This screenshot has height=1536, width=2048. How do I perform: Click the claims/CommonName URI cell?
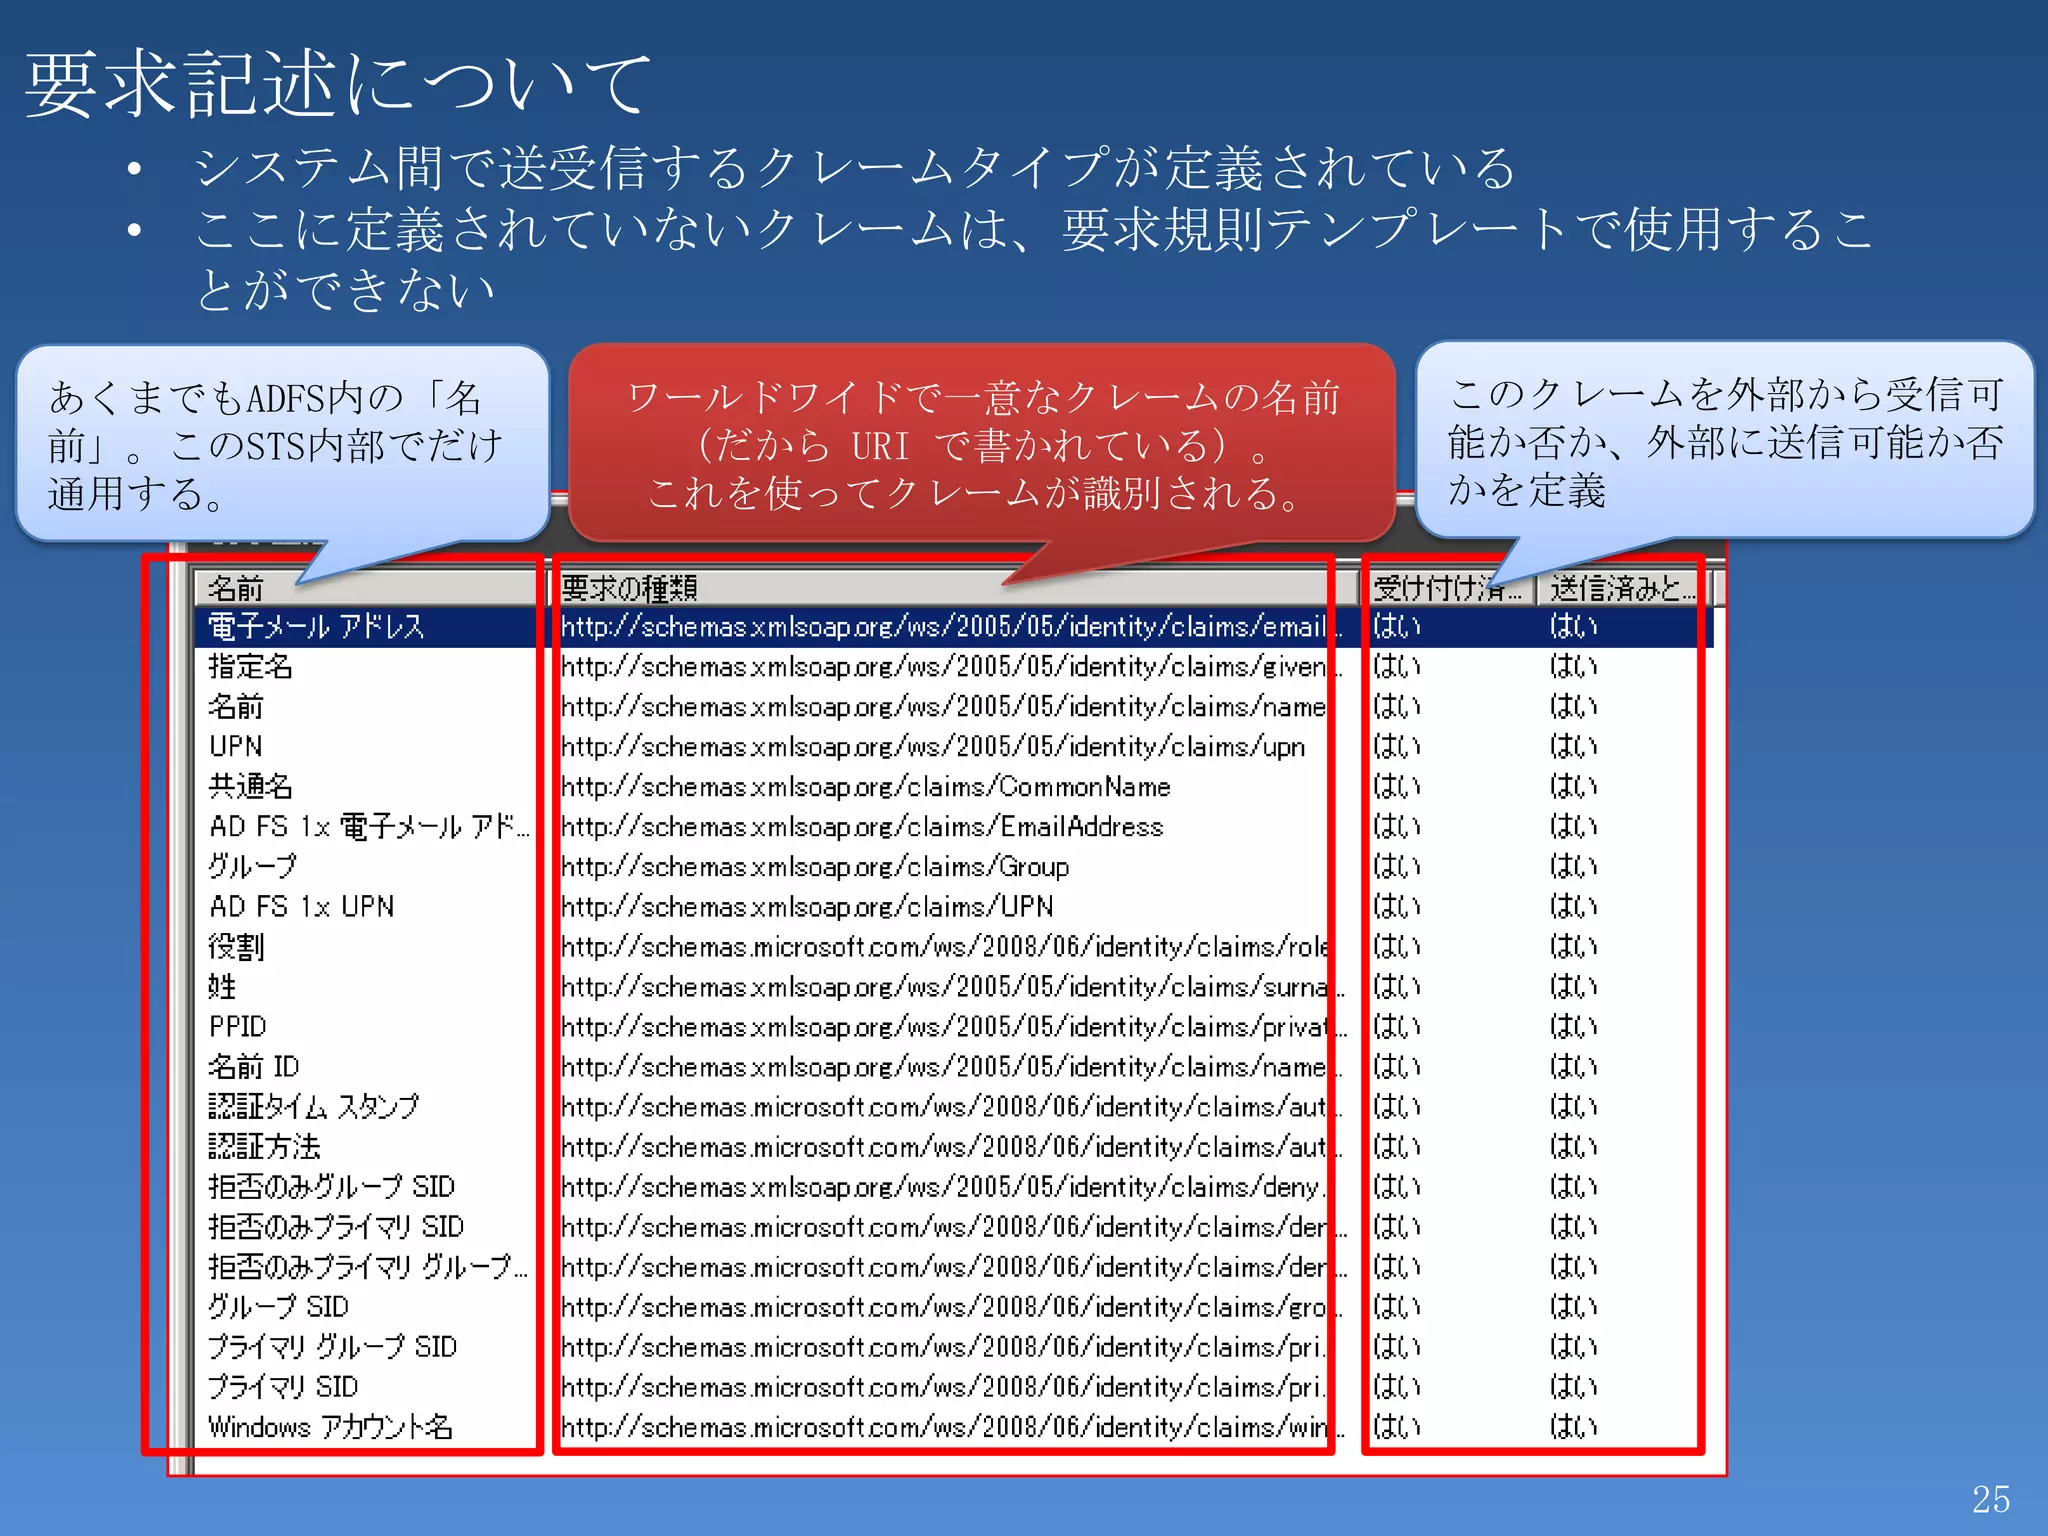tap(866, 787)
